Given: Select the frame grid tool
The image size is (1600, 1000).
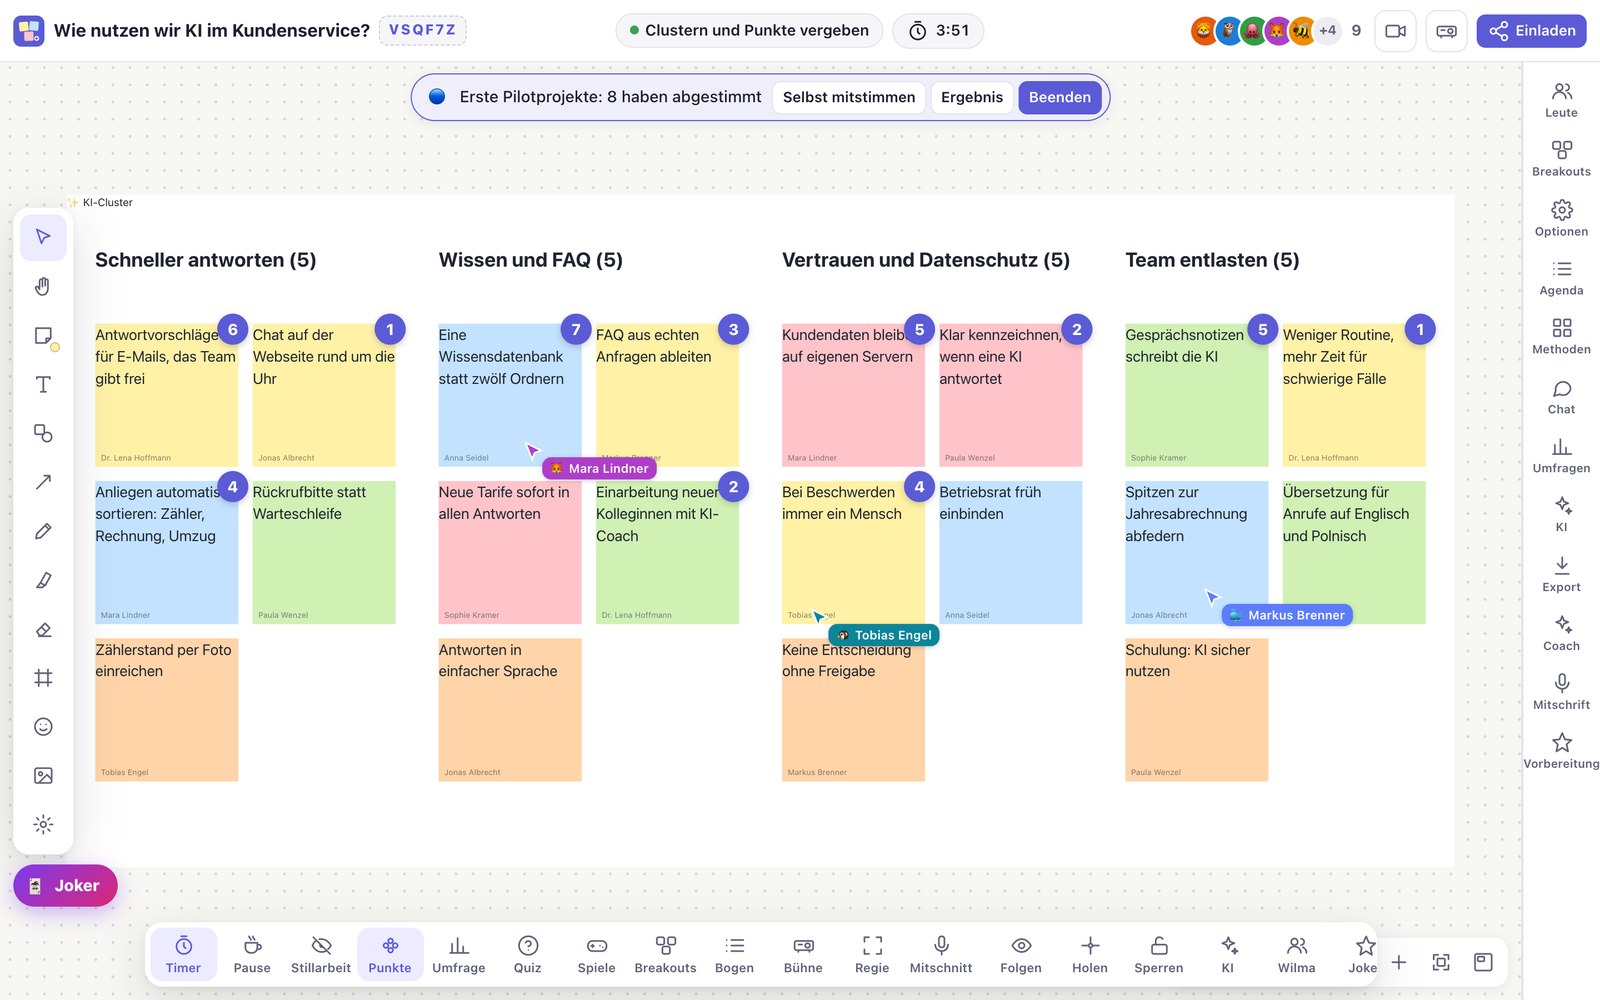Looking at the screenshot, I should tap(43, 678).
